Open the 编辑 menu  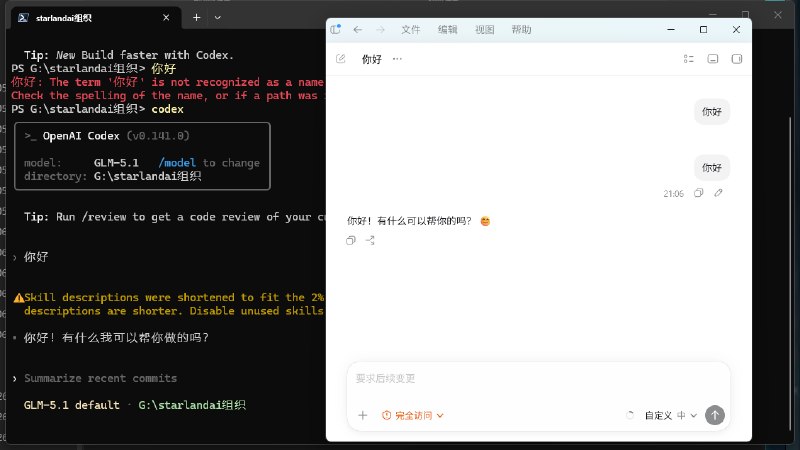point(447,30)
